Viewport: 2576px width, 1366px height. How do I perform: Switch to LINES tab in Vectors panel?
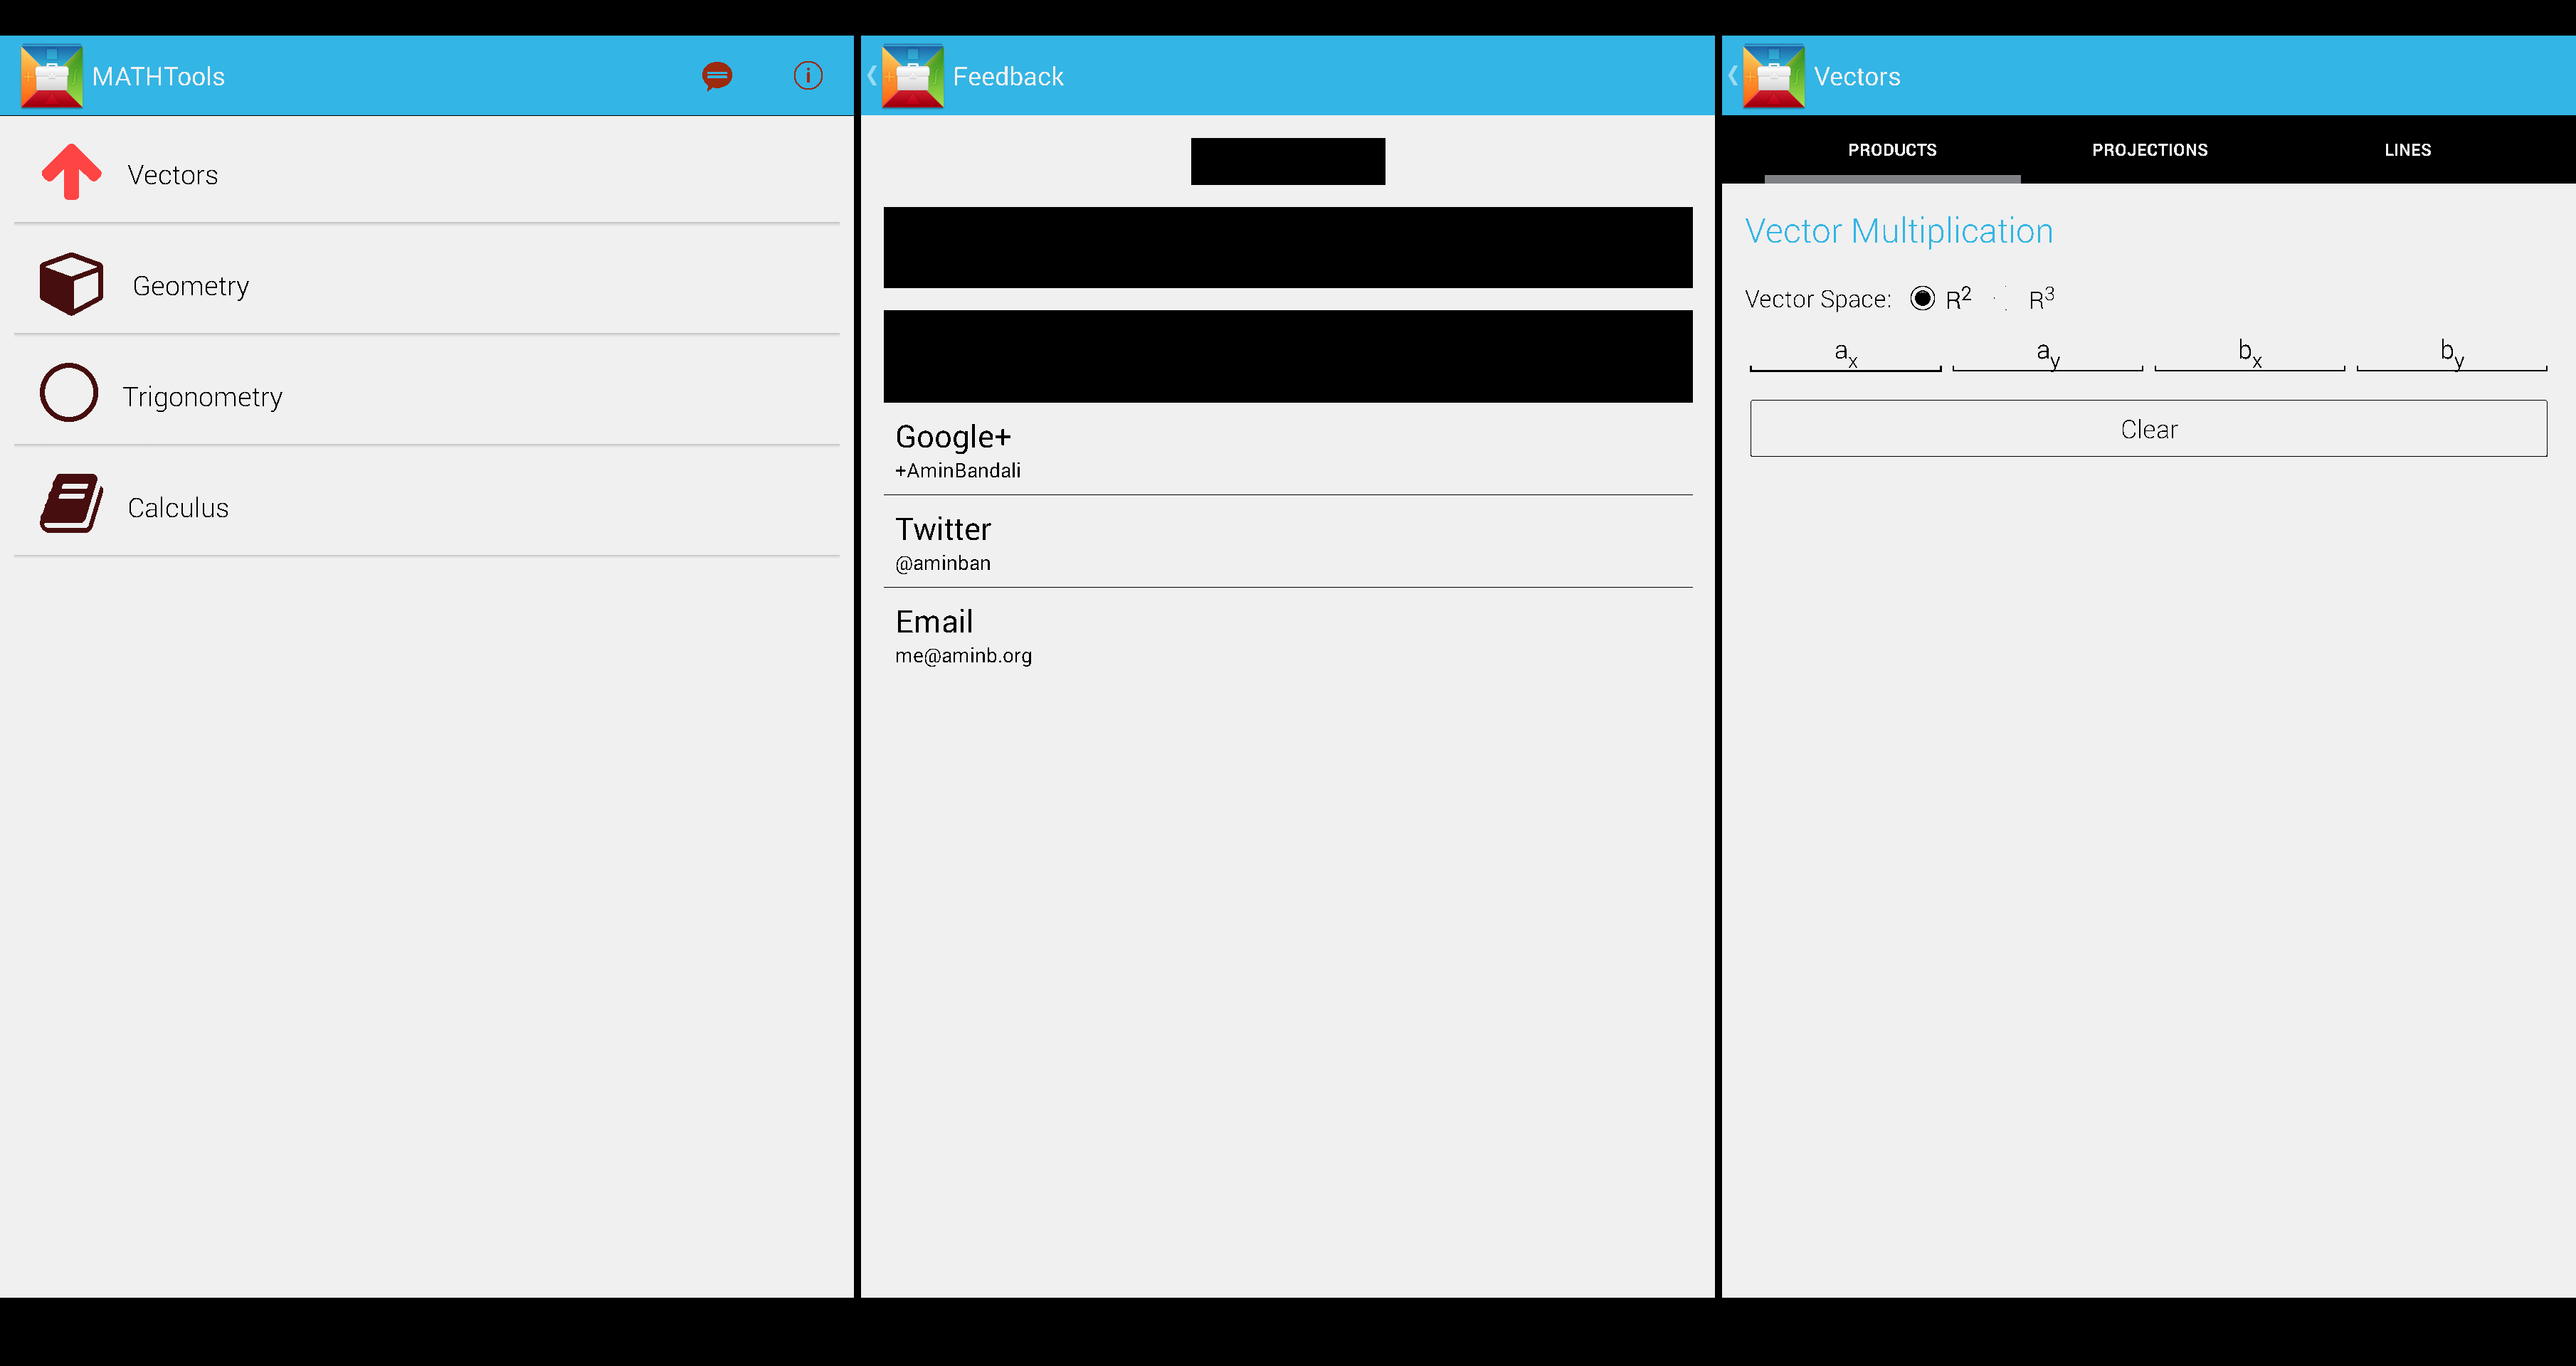[2407, 150]
